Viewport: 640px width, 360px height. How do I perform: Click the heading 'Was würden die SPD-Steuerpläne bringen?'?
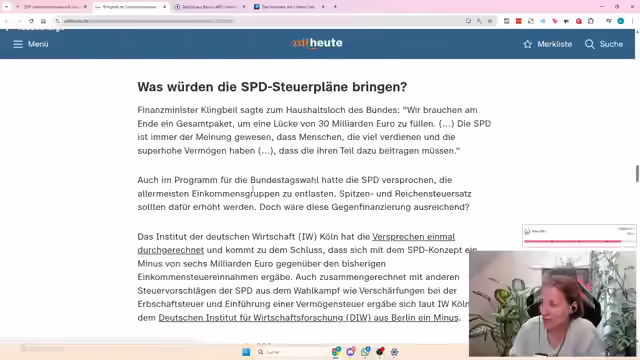pos(272,87)
